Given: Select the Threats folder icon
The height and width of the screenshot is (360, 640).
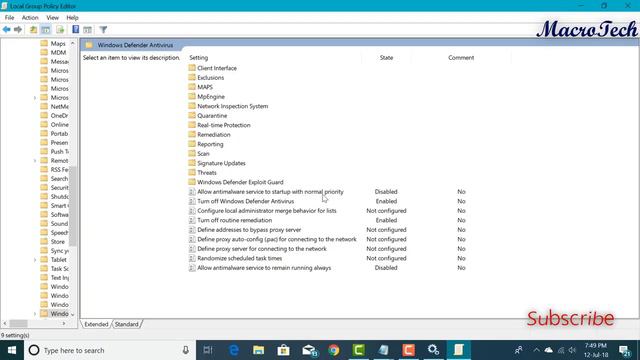Looking at the screenshot, I should [192, 172].
